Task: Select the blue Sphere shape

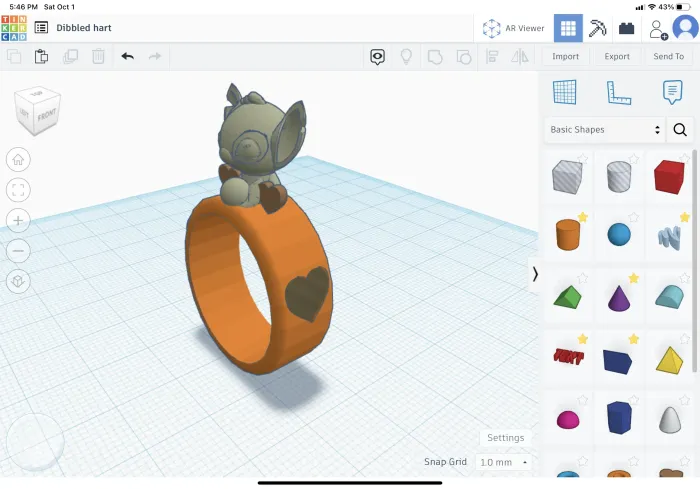Action: [x=619, y=234]
